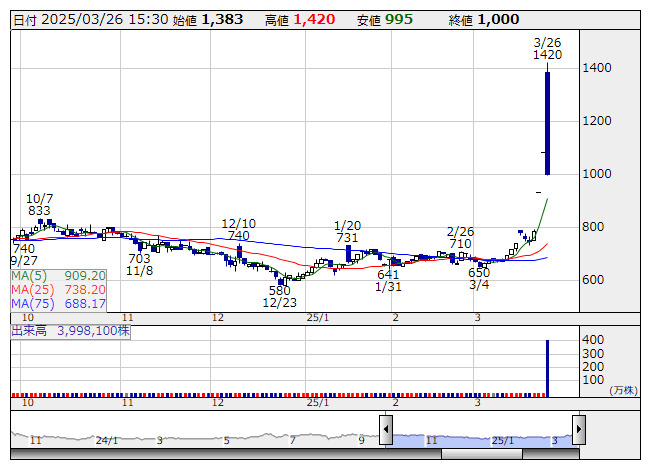This screenshot has width=653, height=470.
Task: Click the 安値 995 value in header
Action: tap(385, 20)
